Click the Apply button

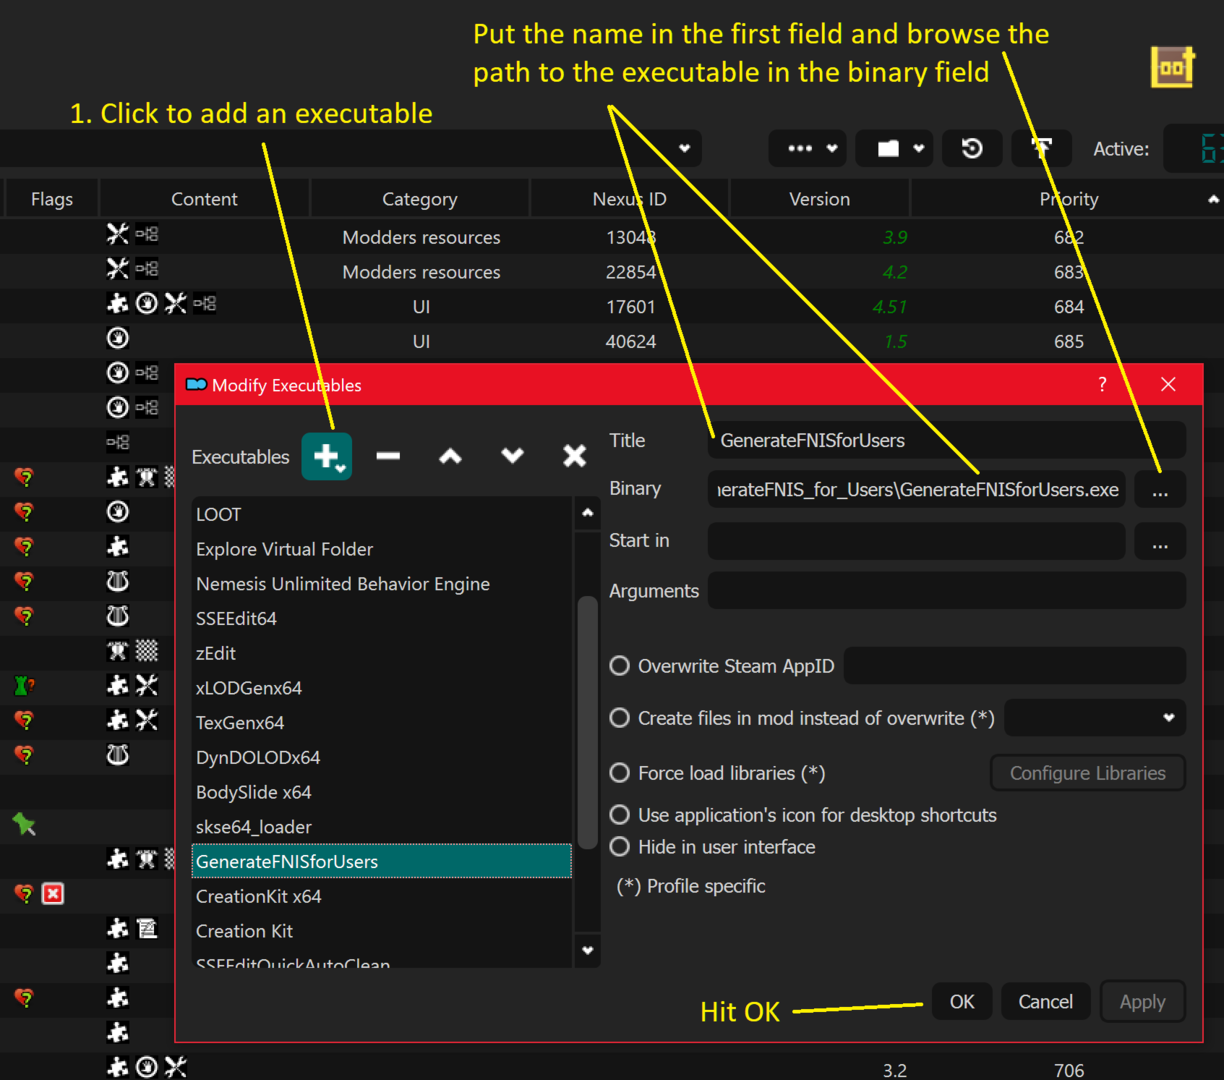point(1142,1002)
